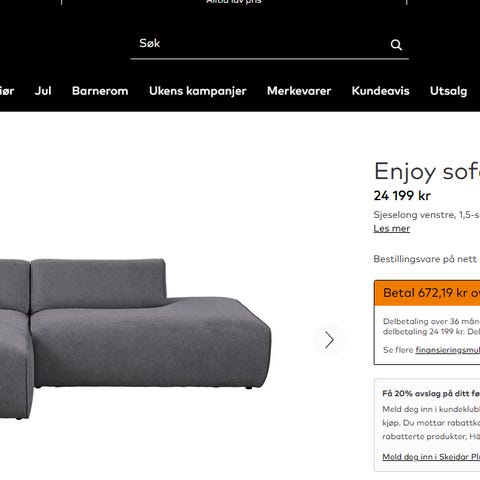Go to Ukens kampanjer

[198, 91]
